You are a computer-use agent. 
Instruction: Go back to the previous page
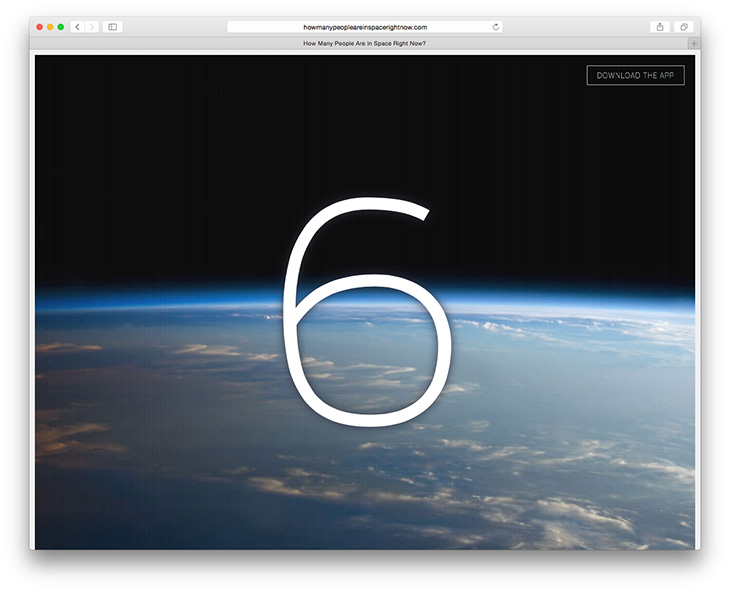click(x=78, y=27)
